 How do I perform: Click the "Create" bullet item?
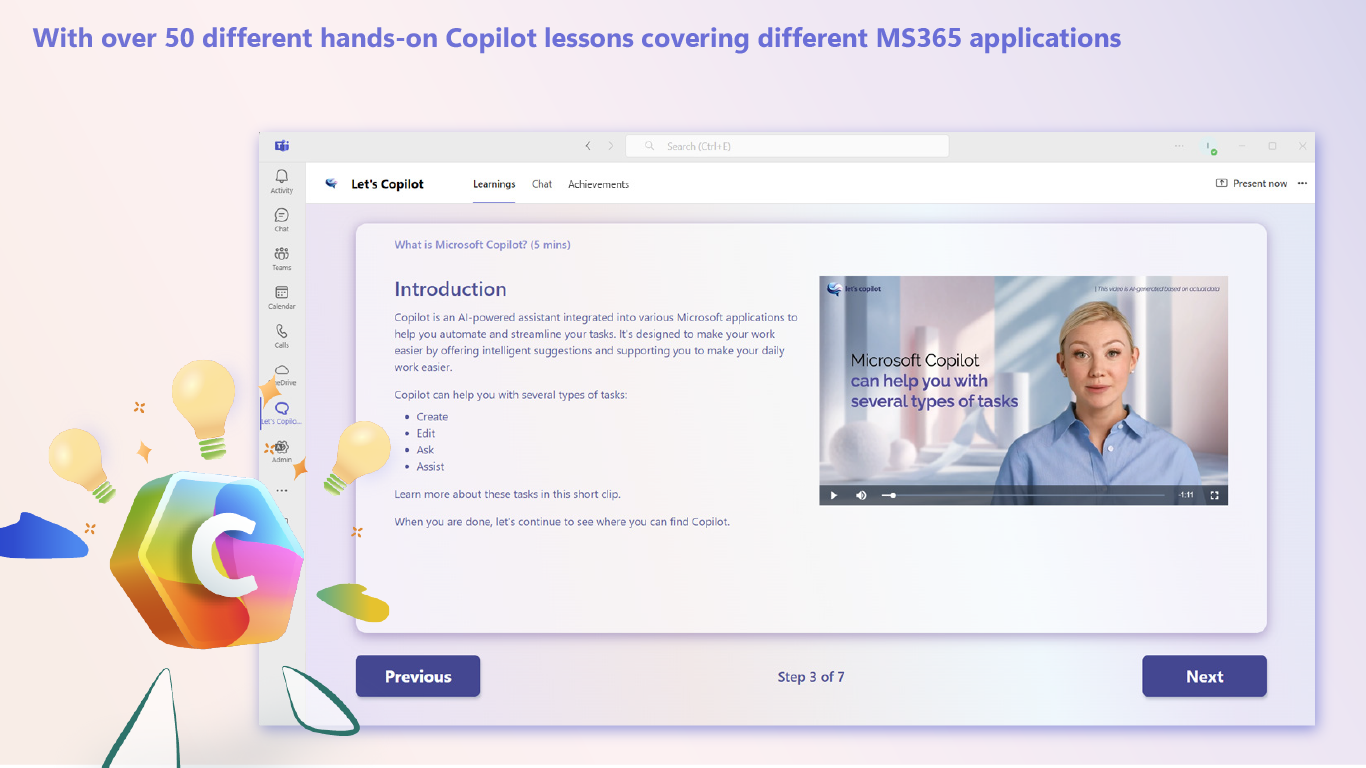(x=432, y=417)
